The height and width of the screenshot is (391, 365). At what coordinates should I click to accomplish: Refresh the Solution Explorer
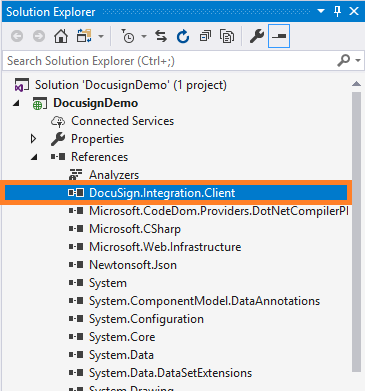coord(183,36)
